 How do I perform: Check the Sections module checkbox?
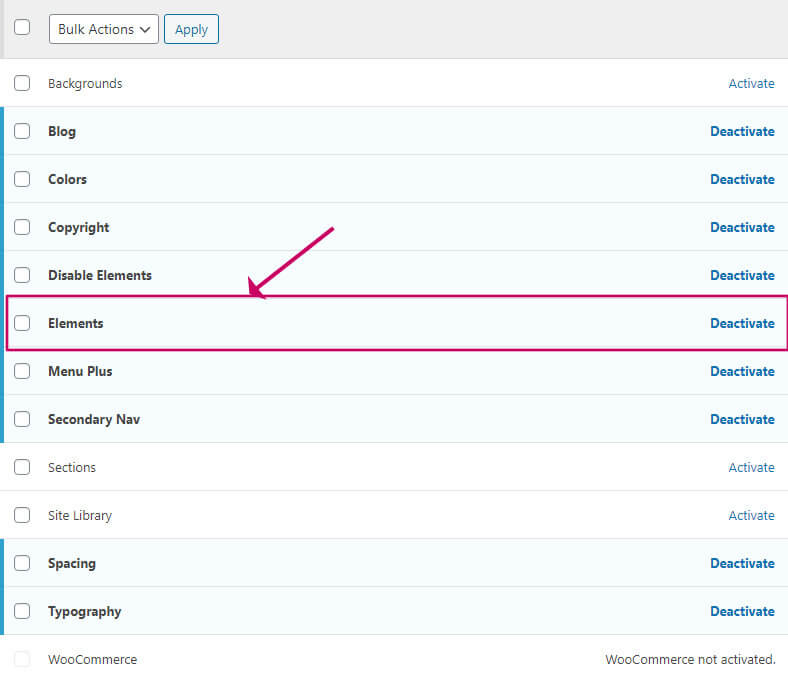[22, 467]
